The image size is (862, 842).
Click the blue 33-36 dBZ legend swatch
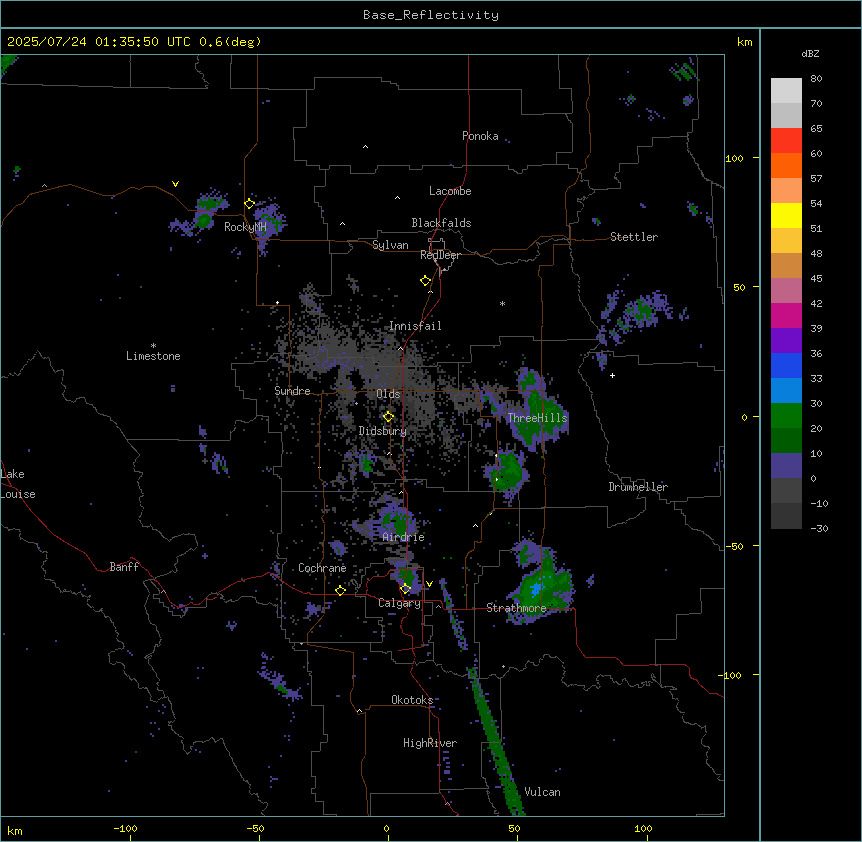786,365
